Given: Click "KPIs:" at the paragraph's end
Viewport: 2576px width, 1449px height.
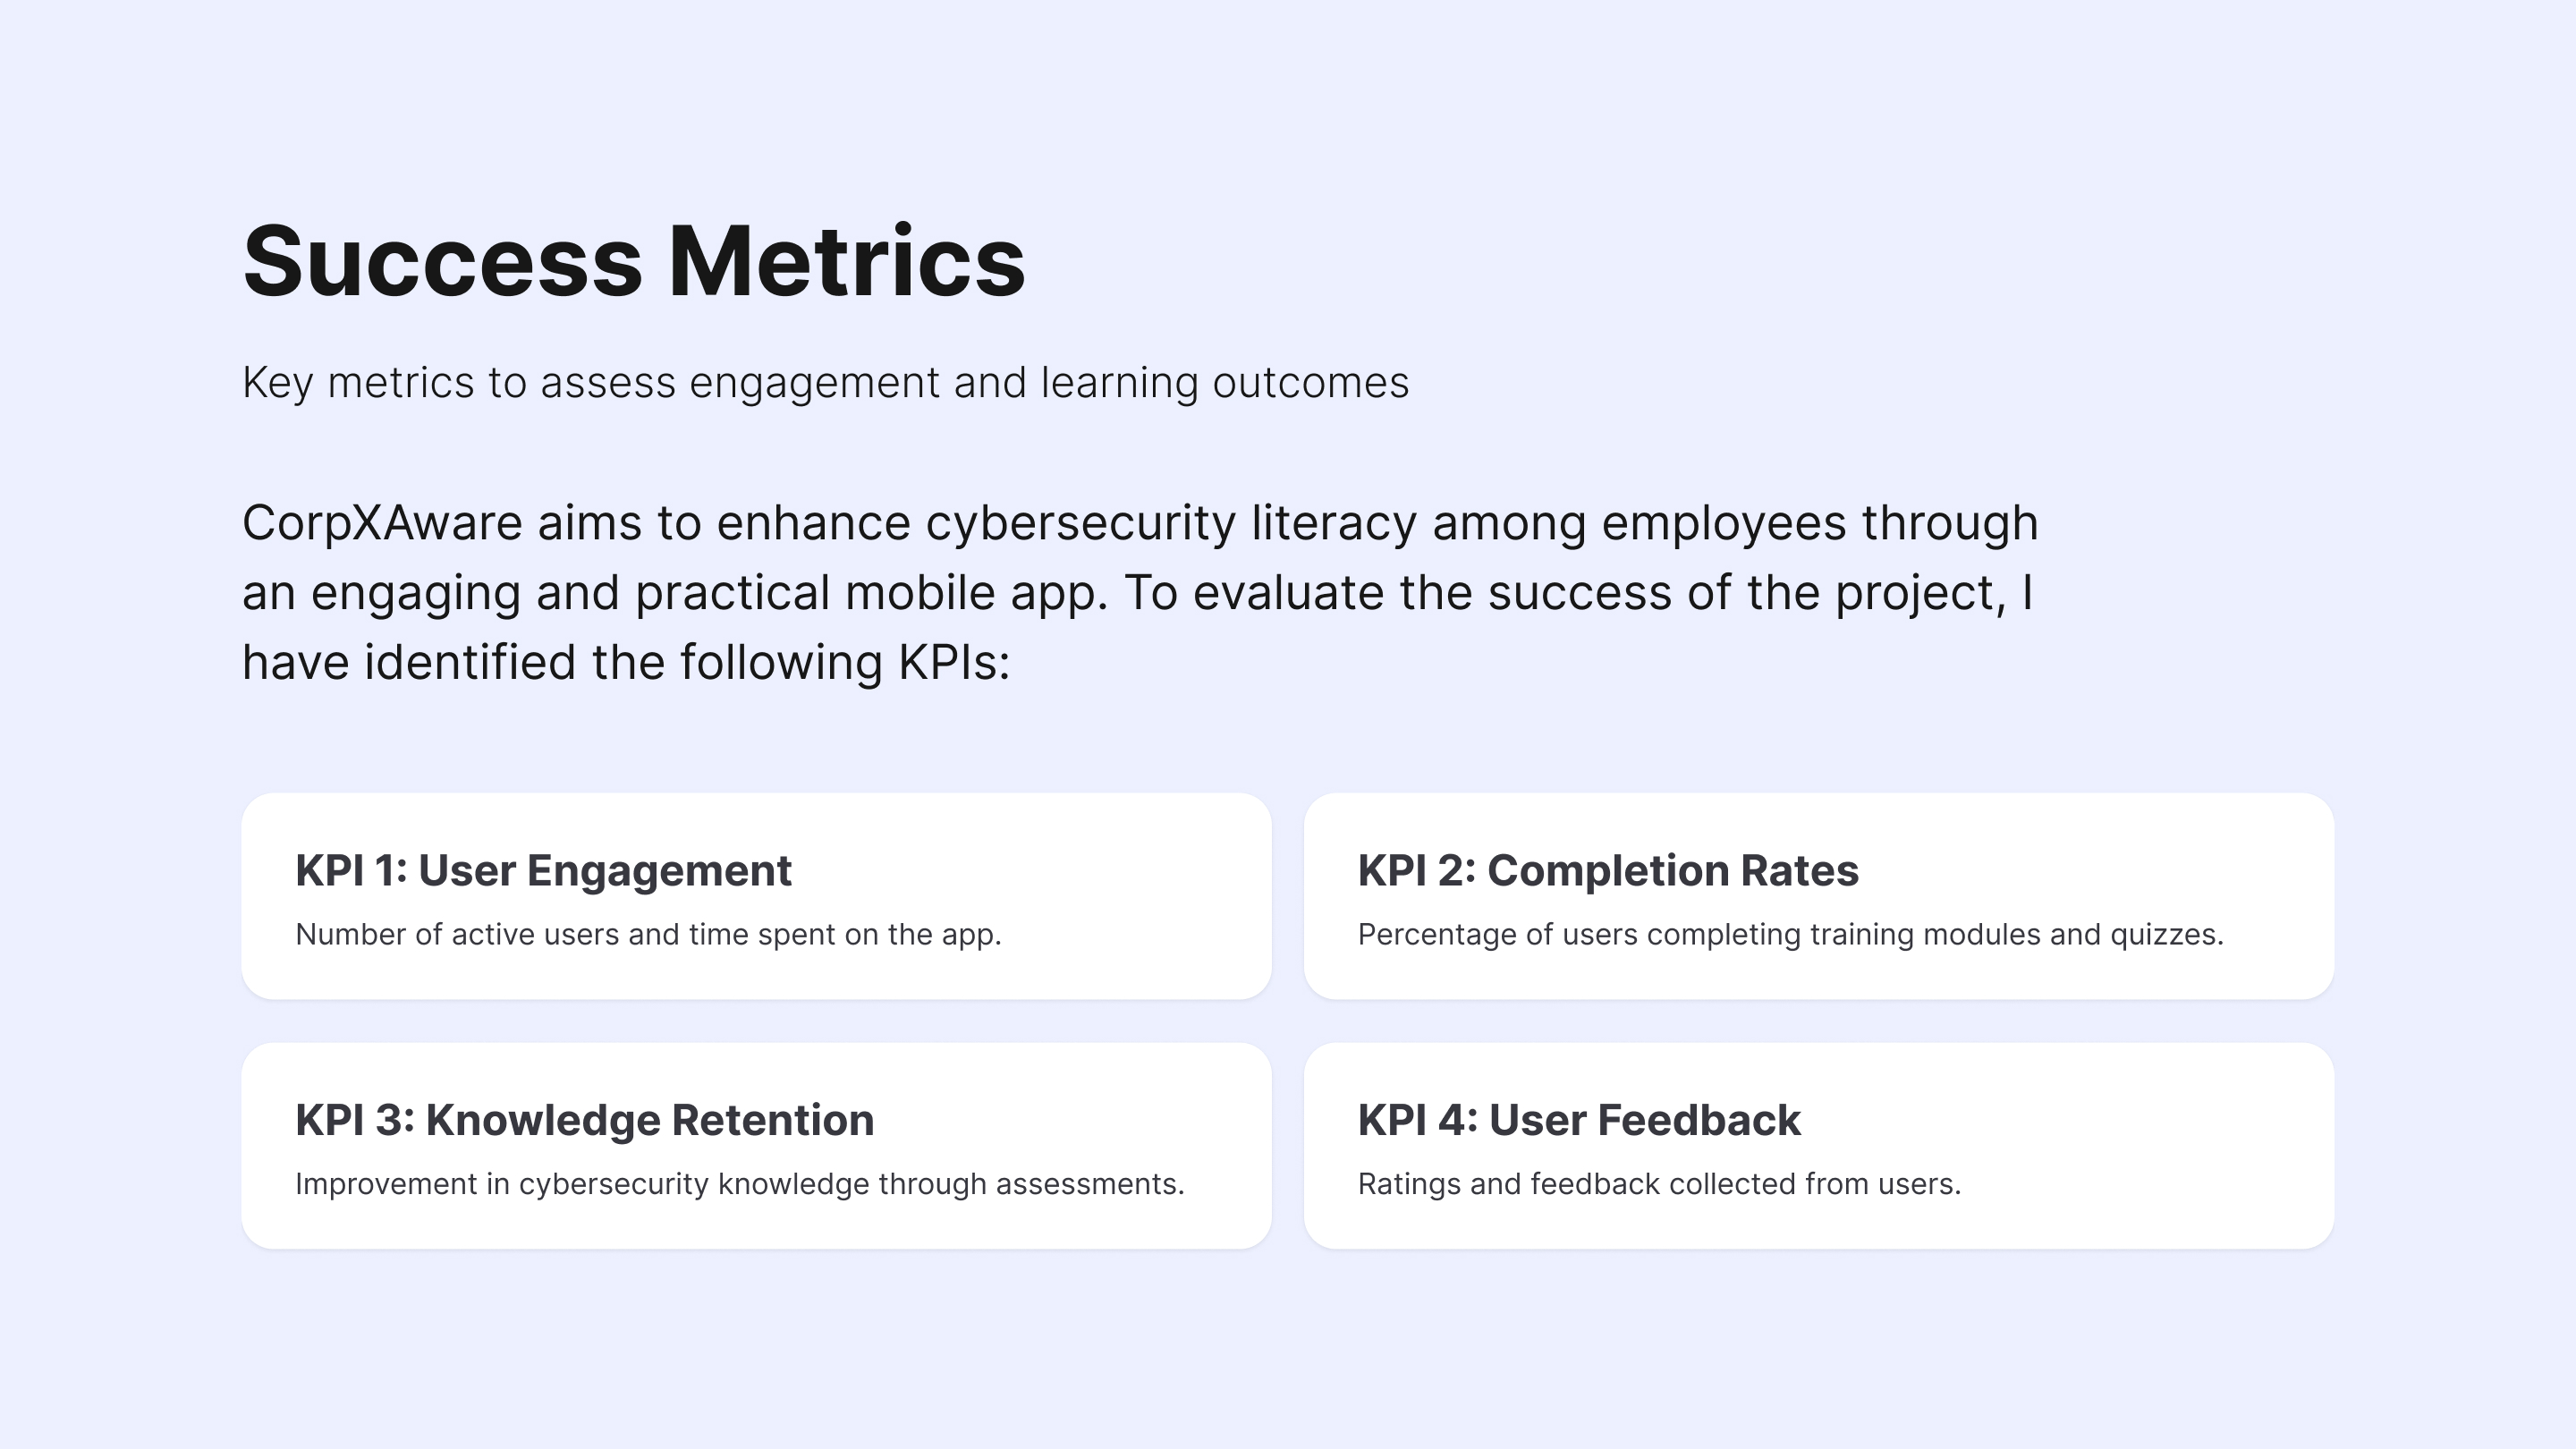Looking at the screenshot, I should point(954,663).
